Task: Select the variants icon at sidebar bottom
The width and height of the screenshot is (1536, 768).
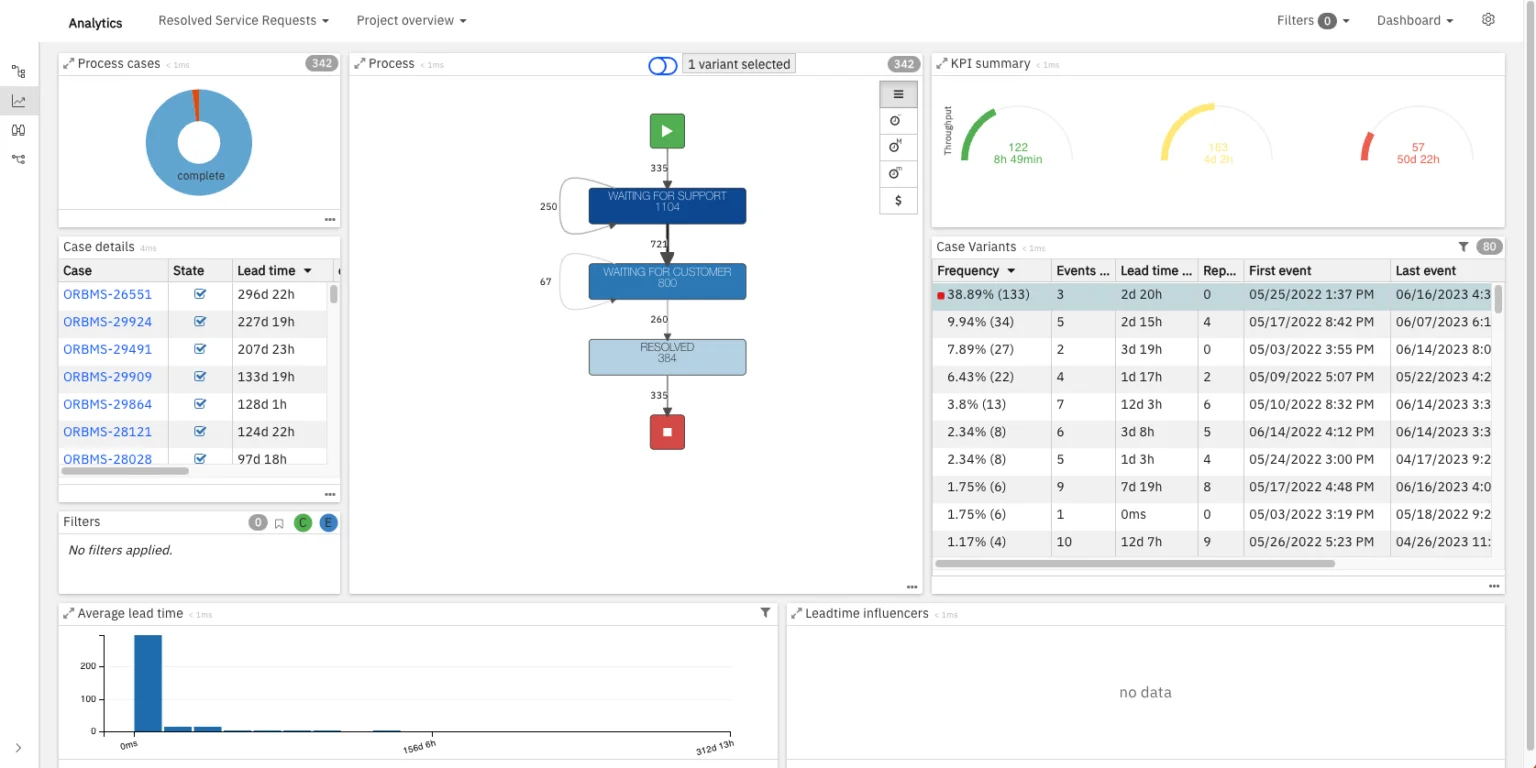Action: [x=17, y=158]
